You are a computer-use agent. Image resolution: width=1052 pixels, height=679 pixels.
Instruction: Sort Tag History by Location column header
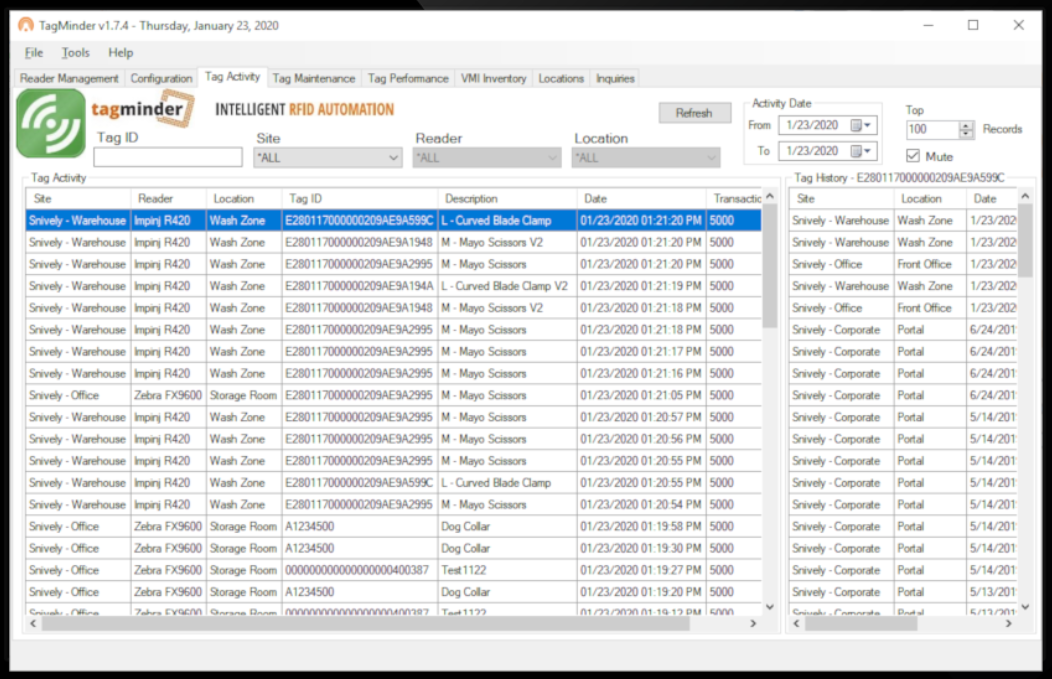pos(930,199)
